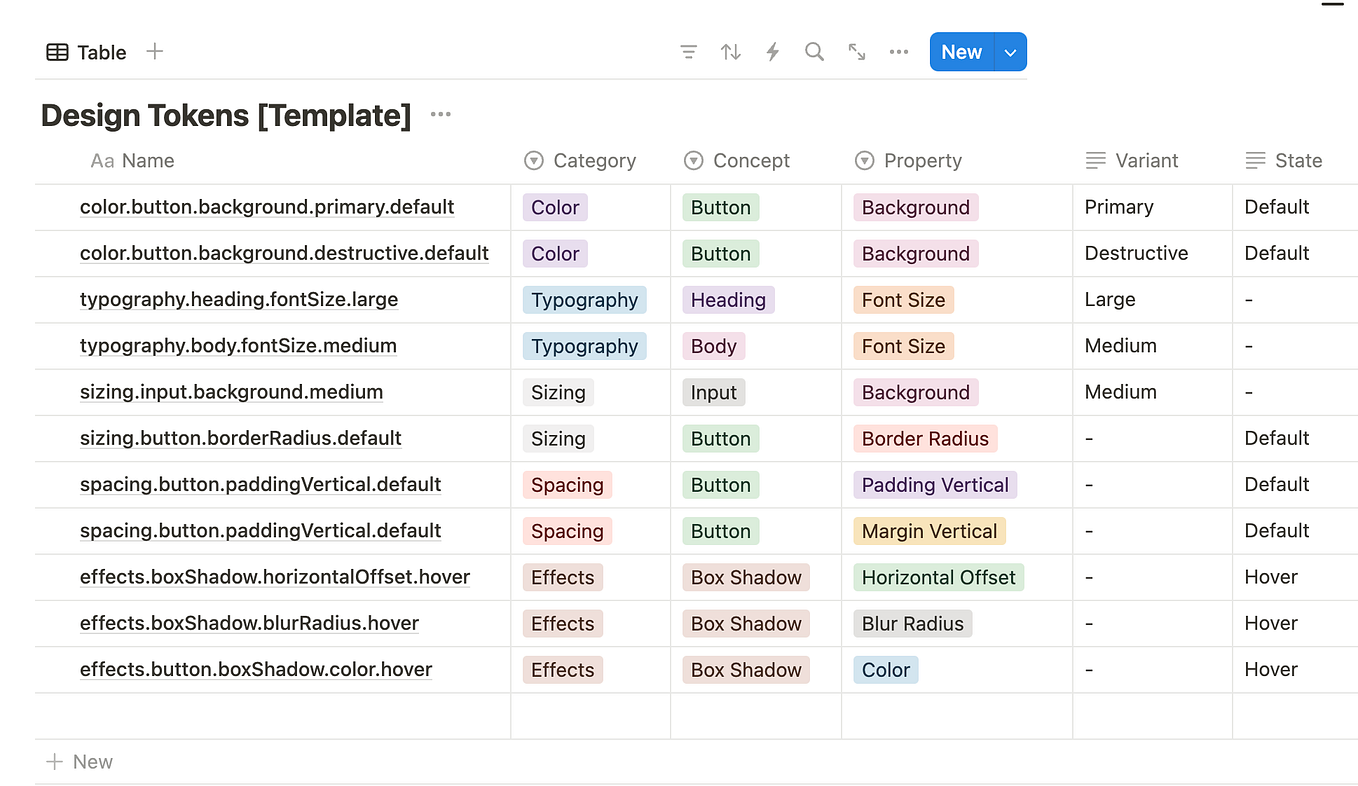
Task: Expand the database with the diagonal arrows icon
Action: point(856,51)
